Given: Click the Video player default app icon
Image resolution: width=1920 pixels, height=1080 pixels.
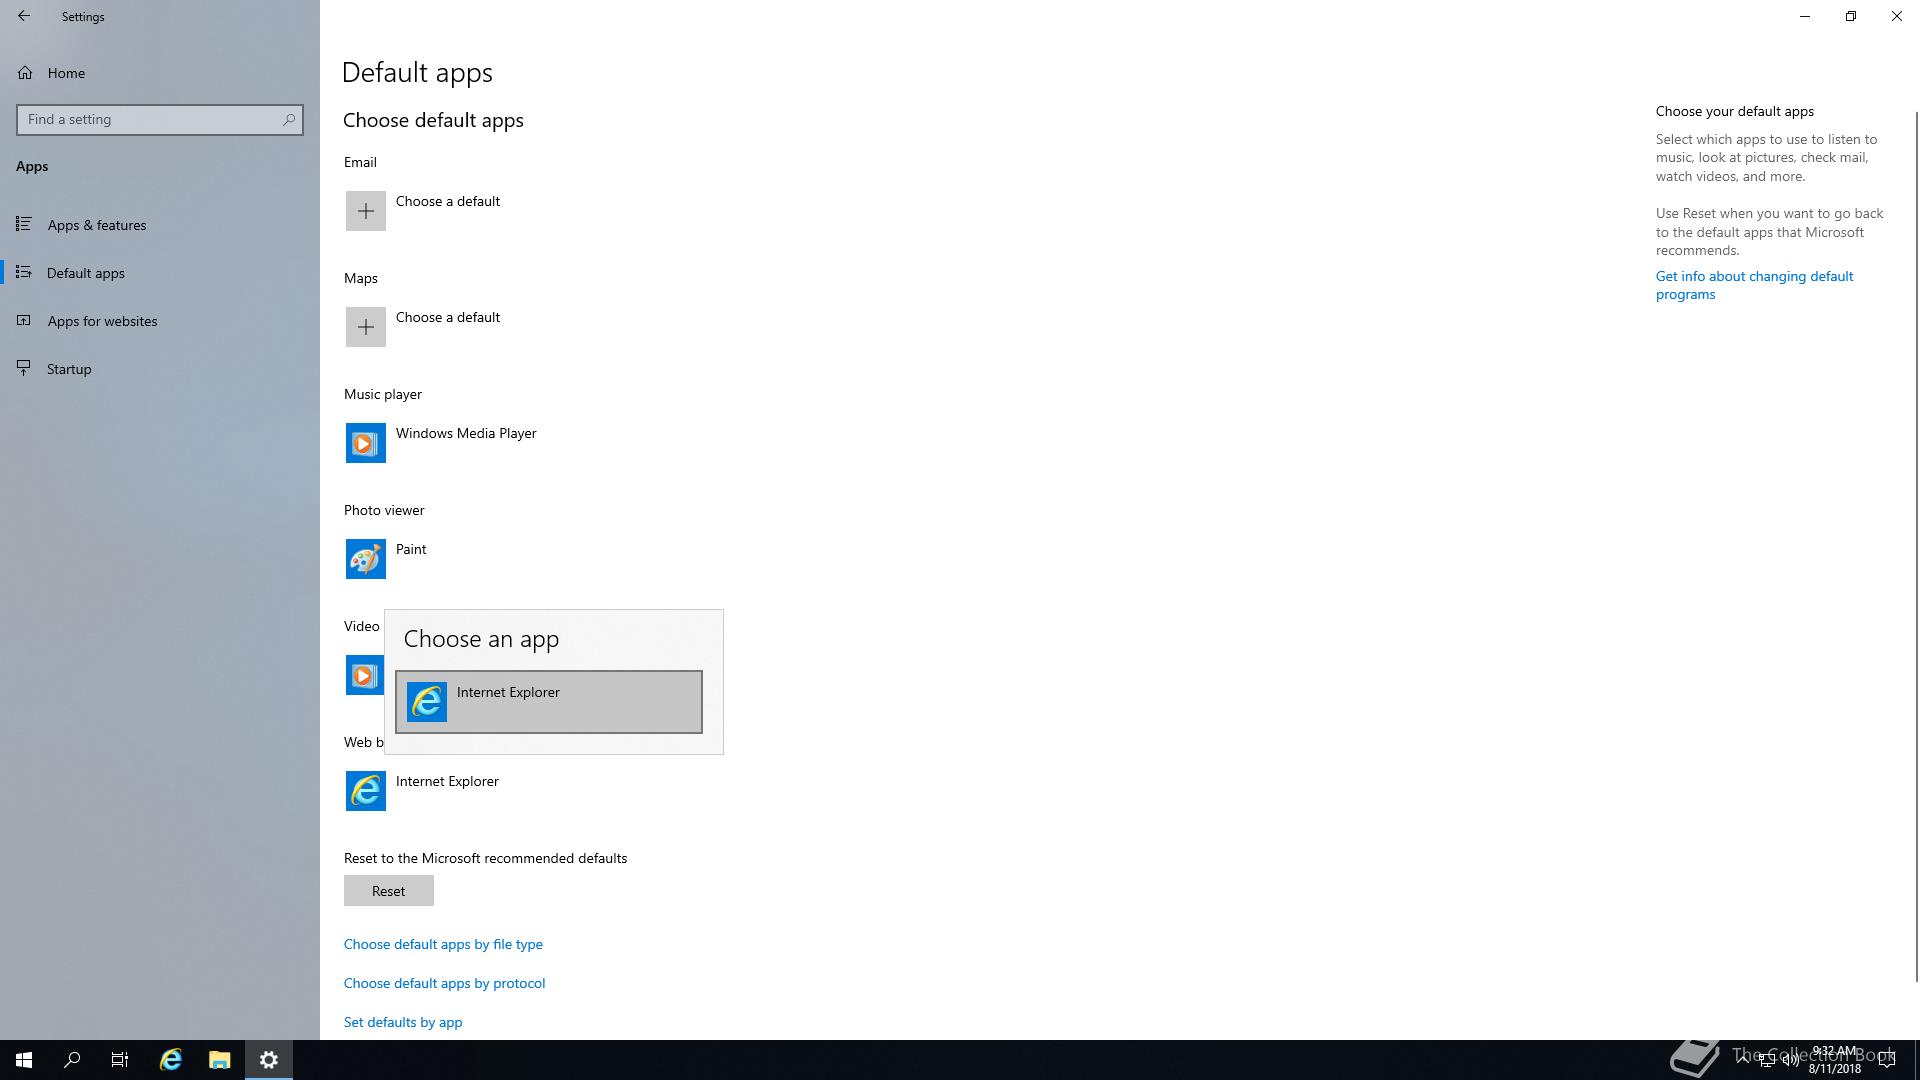Looking at the screenshot, I should click(x=364, y=675).
